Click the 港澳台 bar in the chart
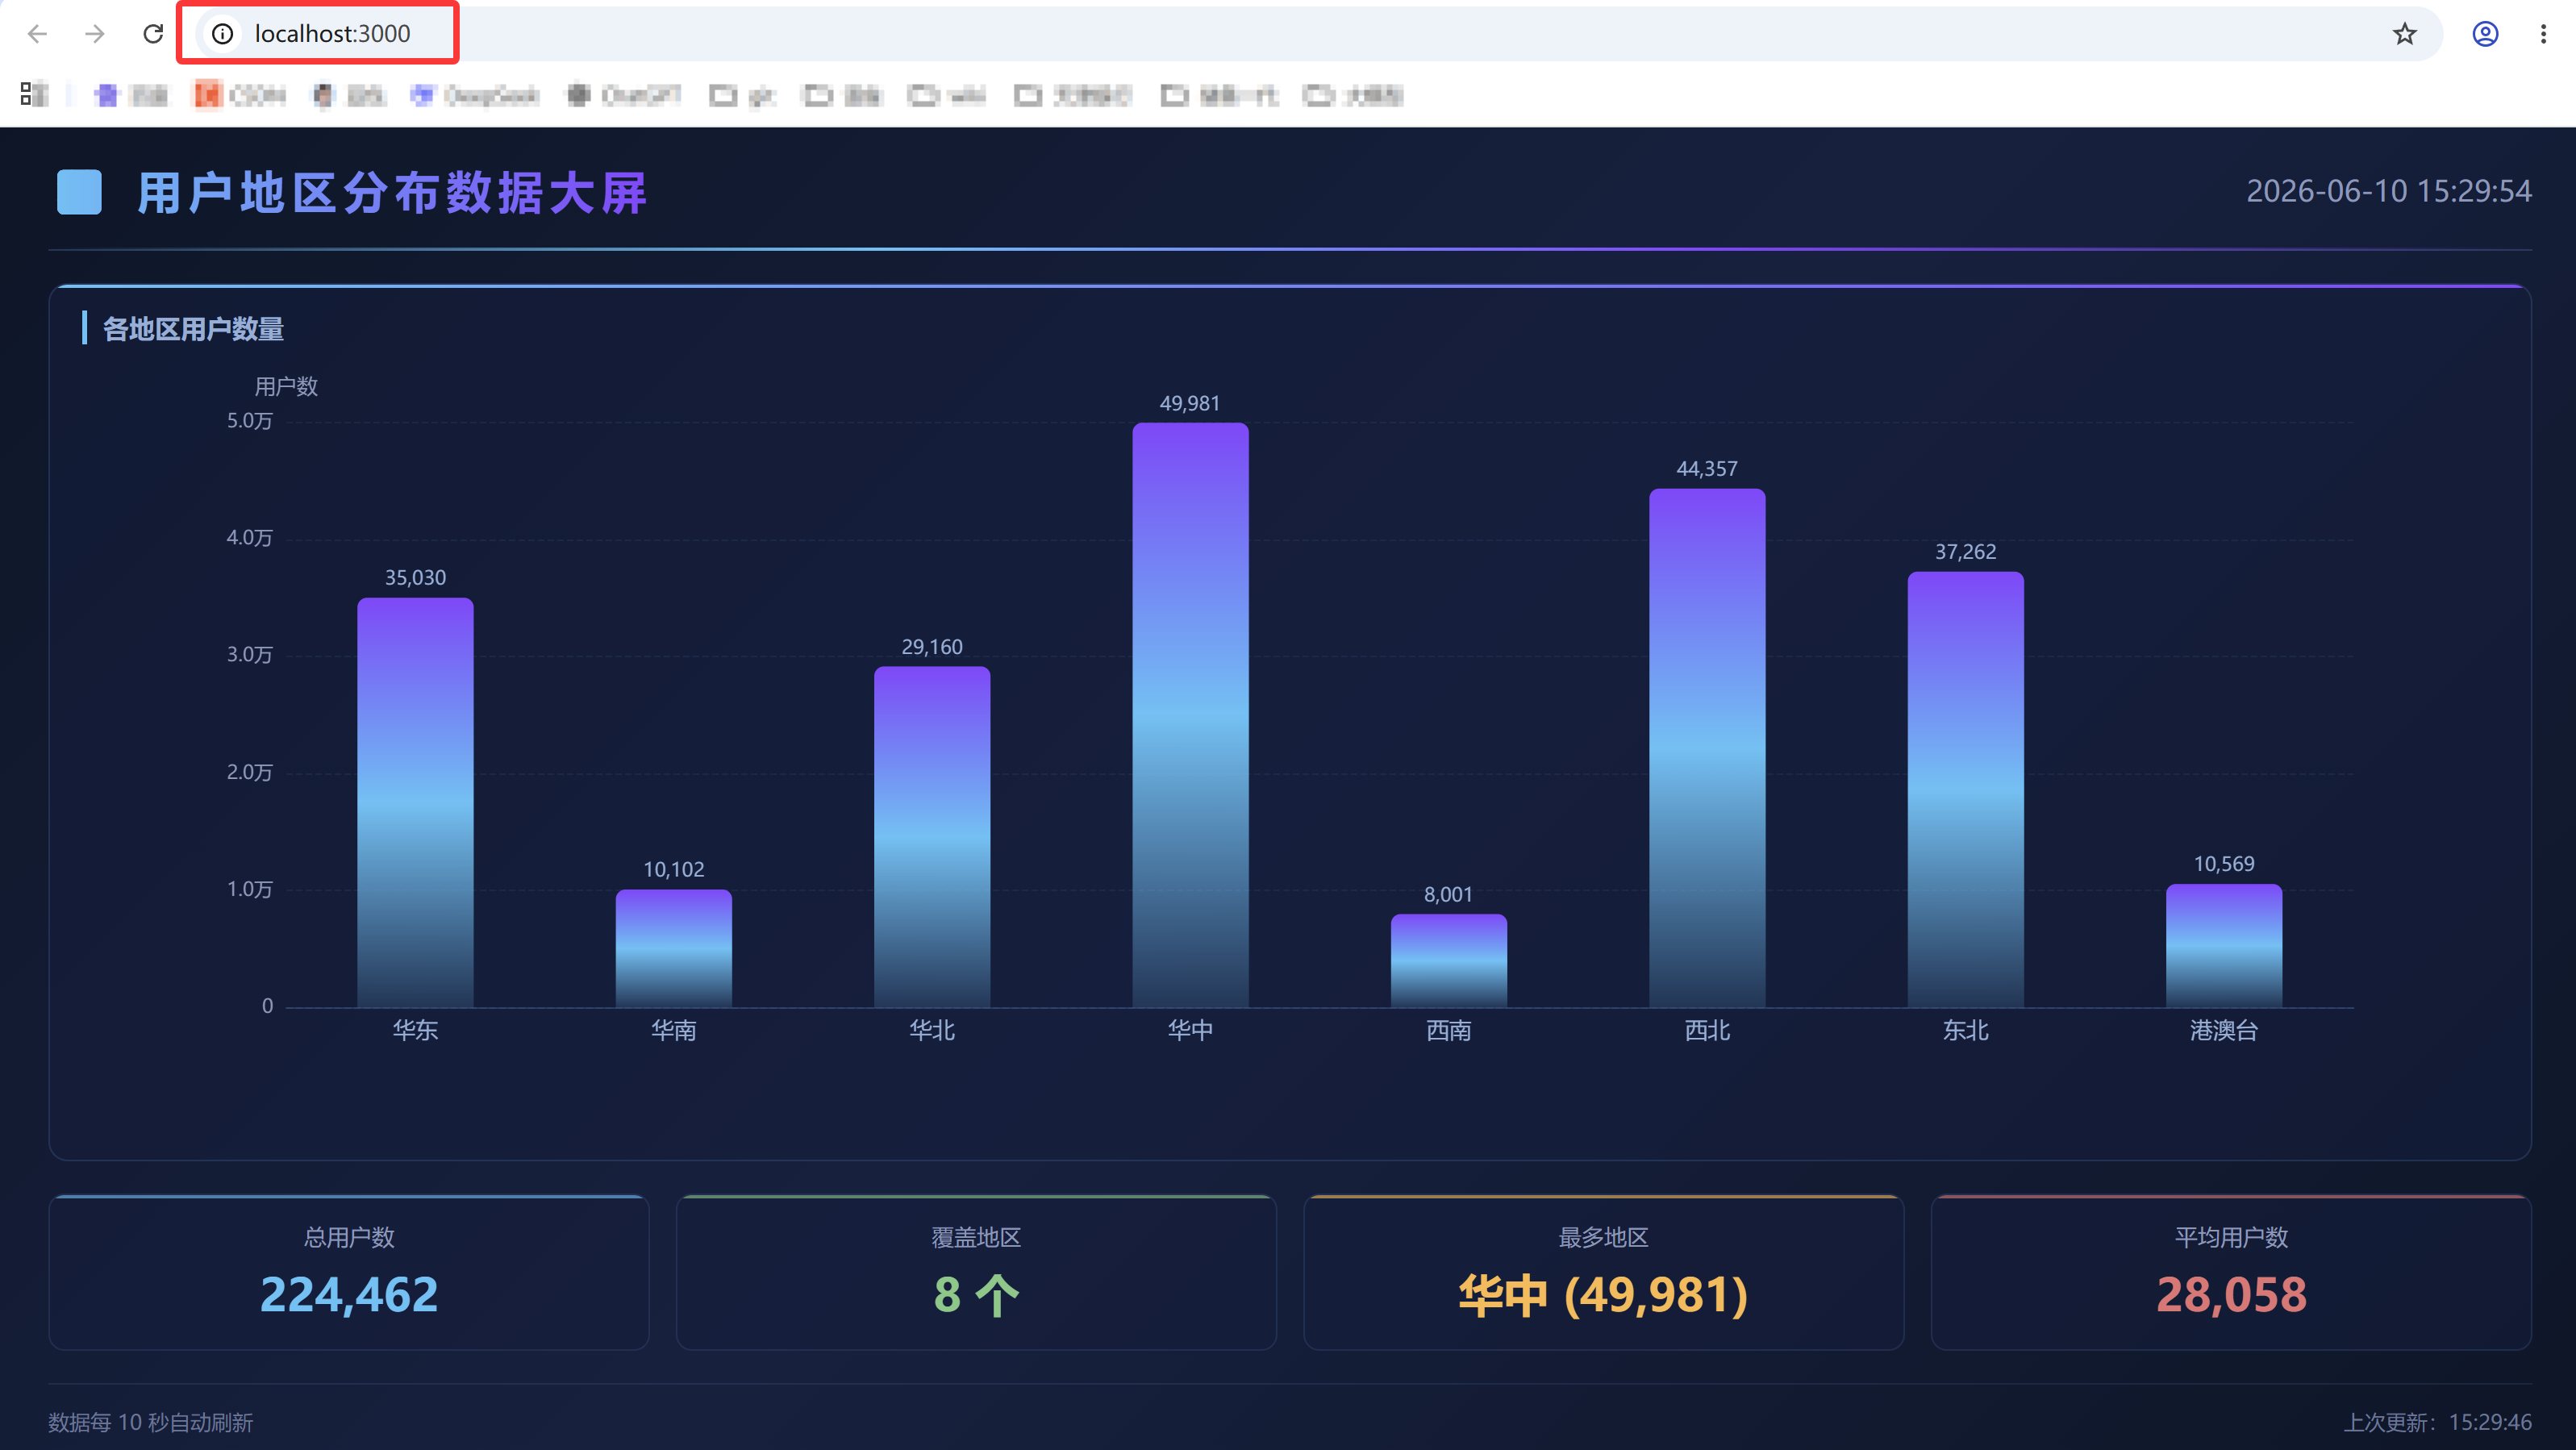Screen dimensions: 2576x1450 point(2223,945)
